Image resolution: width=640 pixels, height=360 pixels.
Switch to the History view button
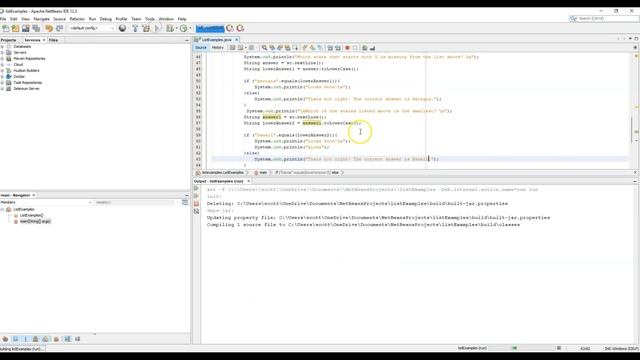218,48
